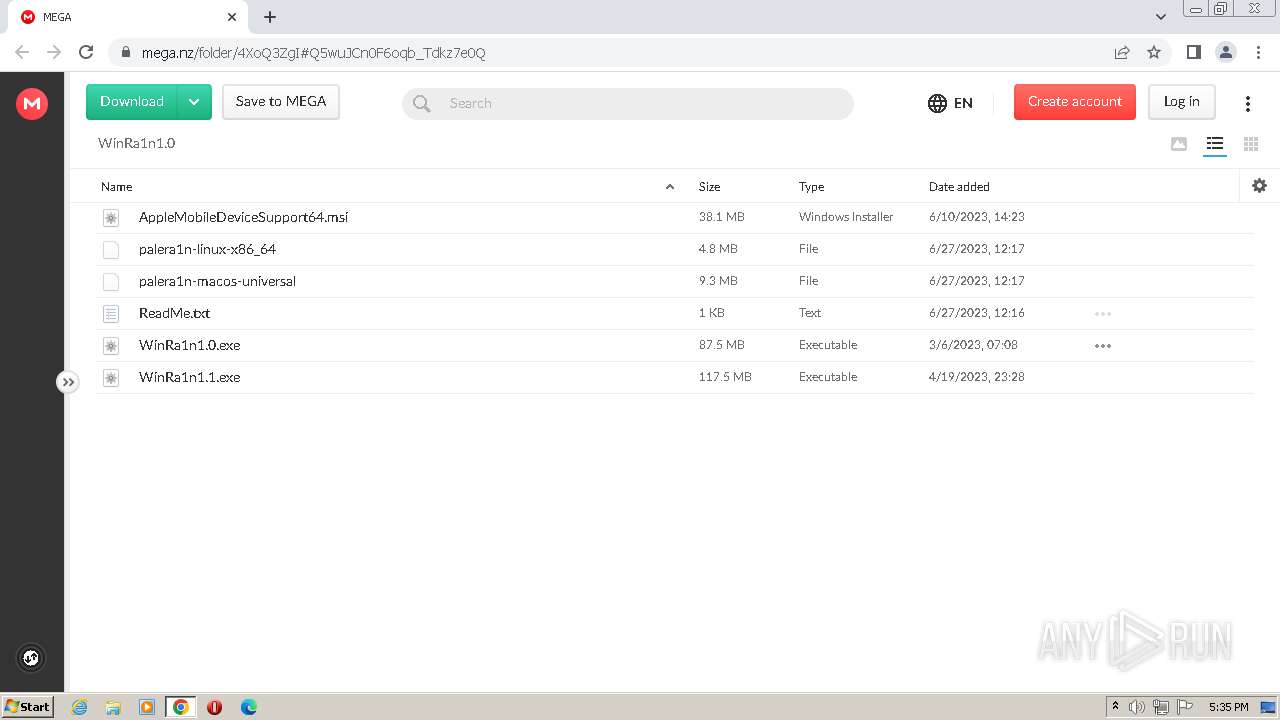Focus the Search input field

click(x=628, y=103)
